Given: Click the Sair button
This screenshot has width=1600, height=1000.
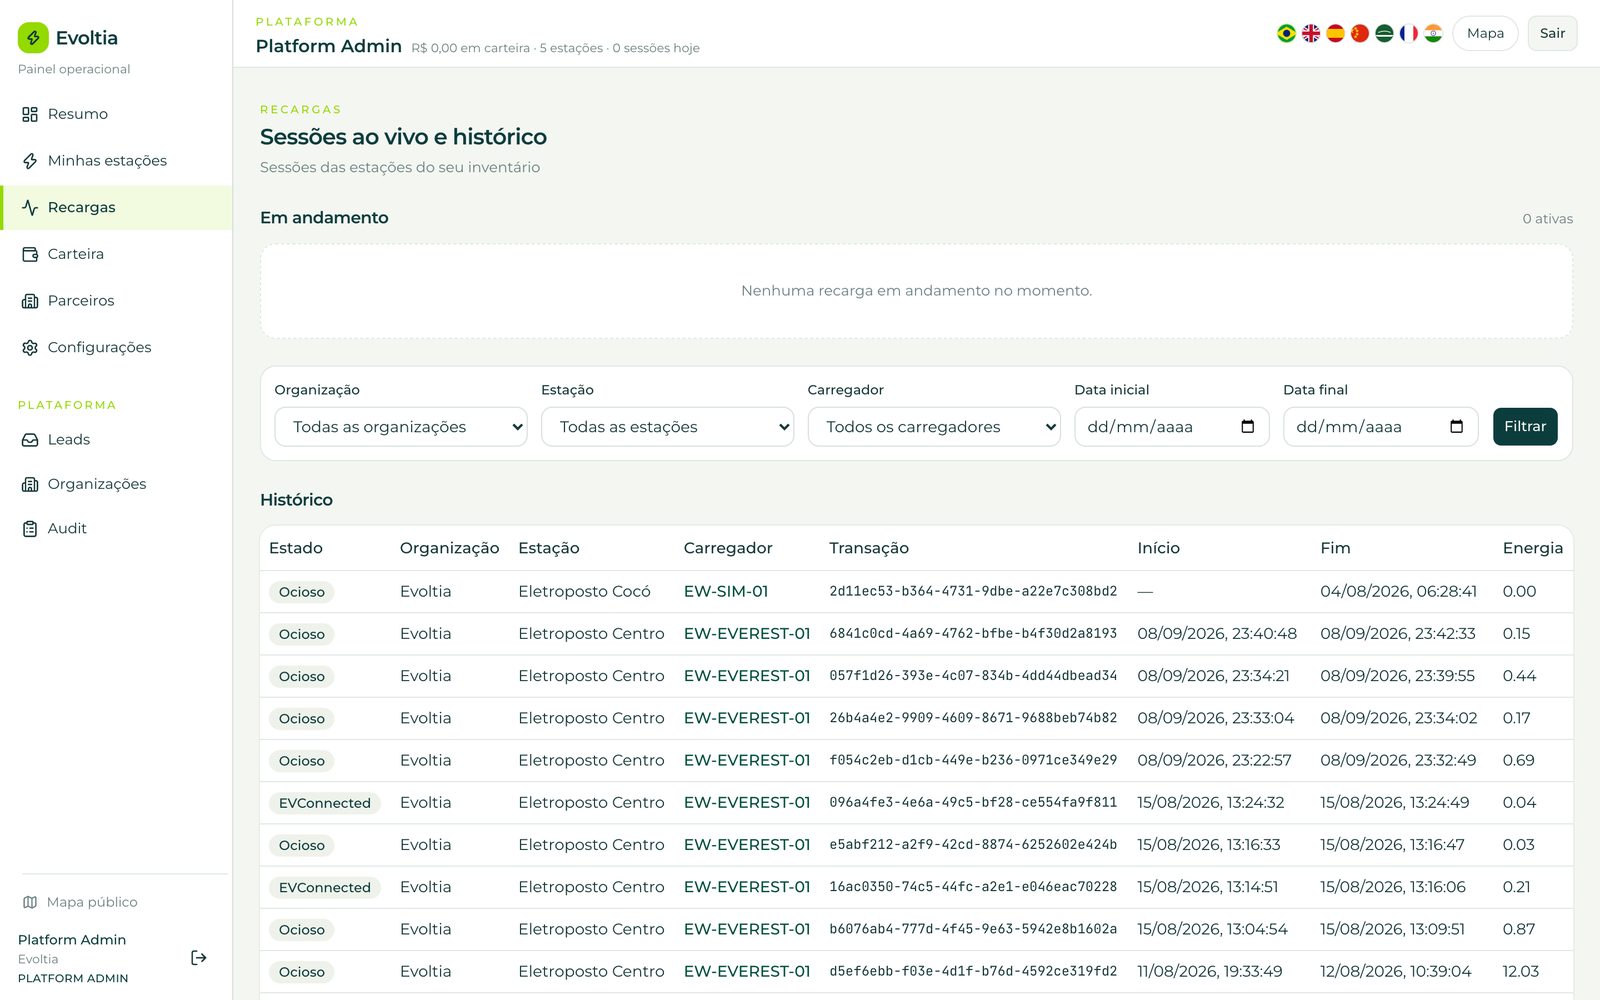Looking at the screenshot, I should tap(1552, 33).
